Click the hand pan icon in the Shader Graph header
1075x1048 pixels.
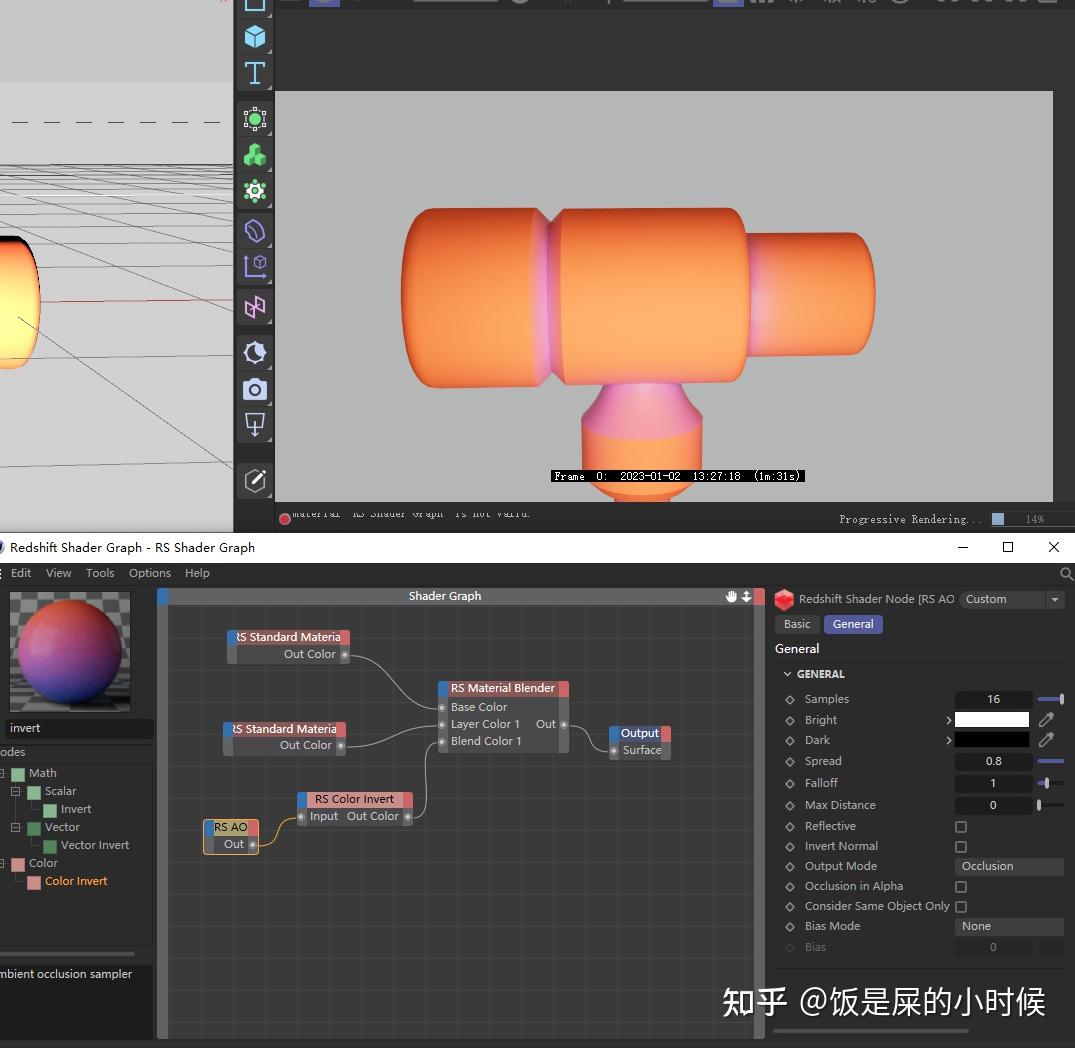[x=731, y=596]
